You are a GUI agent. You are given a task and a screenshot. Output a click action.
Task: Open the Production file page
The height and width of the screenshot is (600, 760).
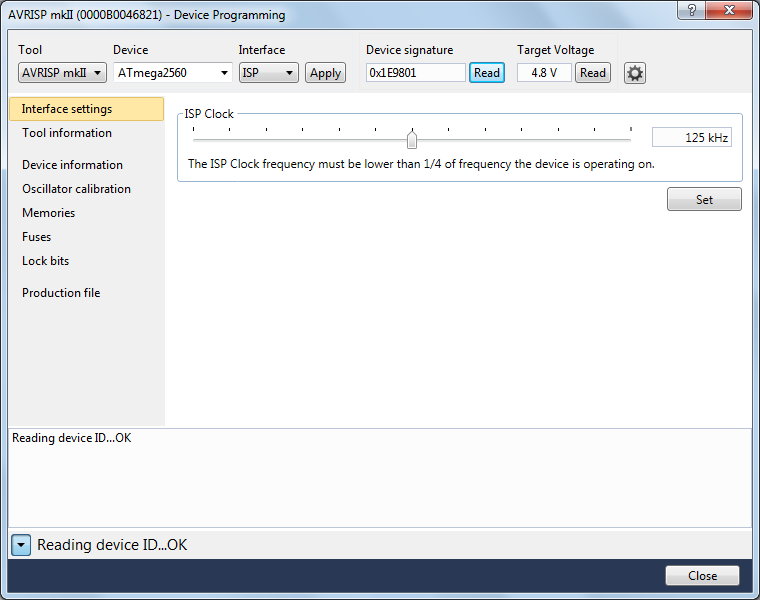tap(61, 293)
